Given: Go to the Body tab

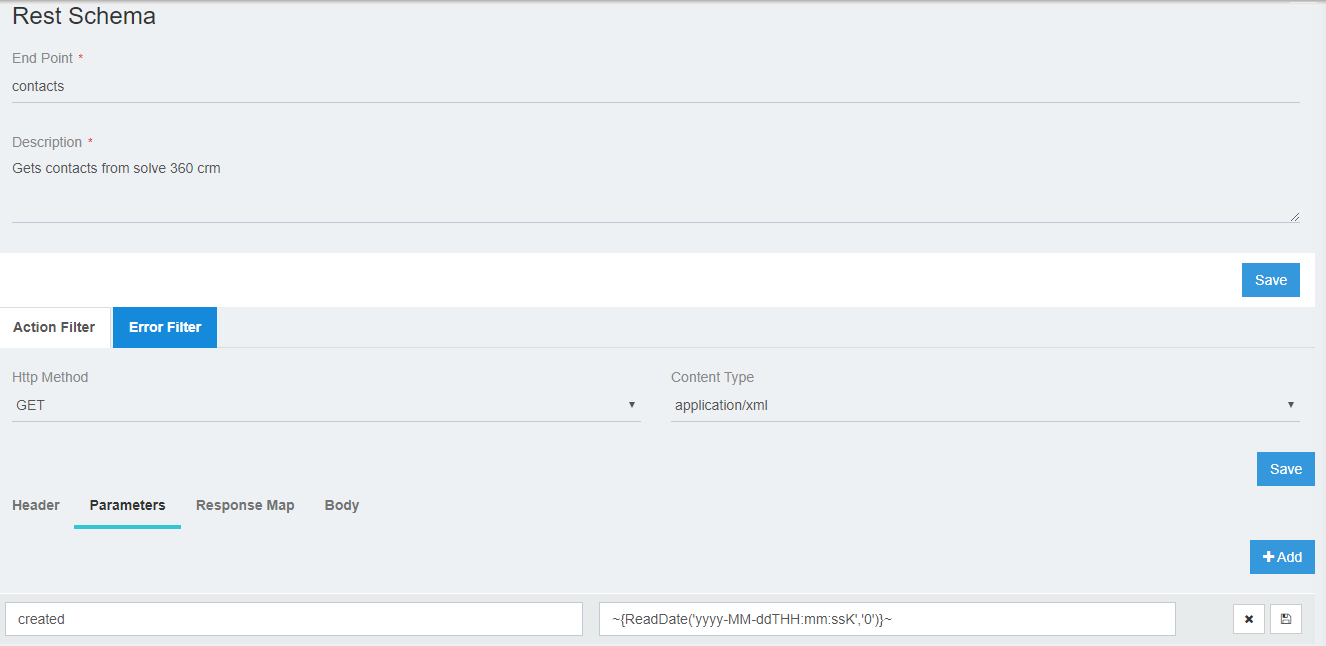Looking at the screenshot, I should [342, 505].
